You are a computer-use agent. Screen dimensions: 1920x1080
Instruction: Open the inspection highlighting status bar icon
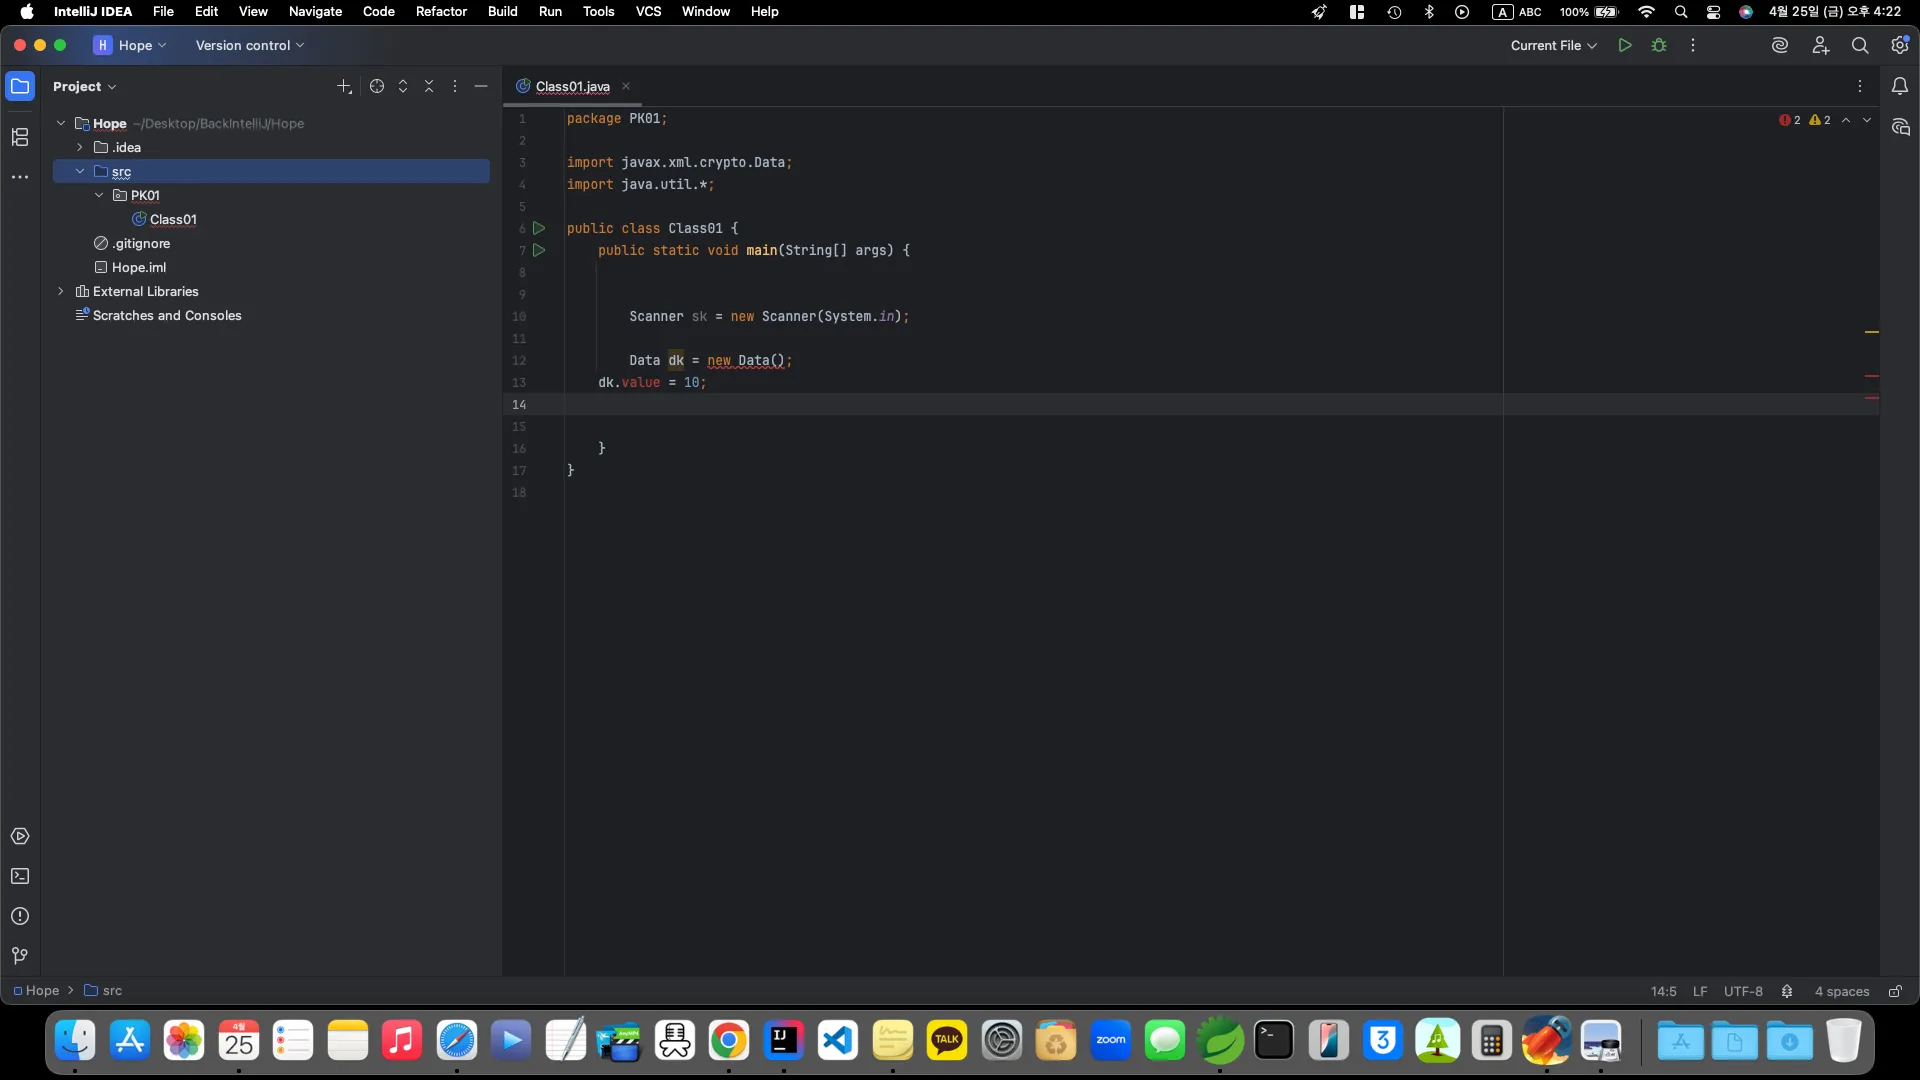pos(1787,991)
